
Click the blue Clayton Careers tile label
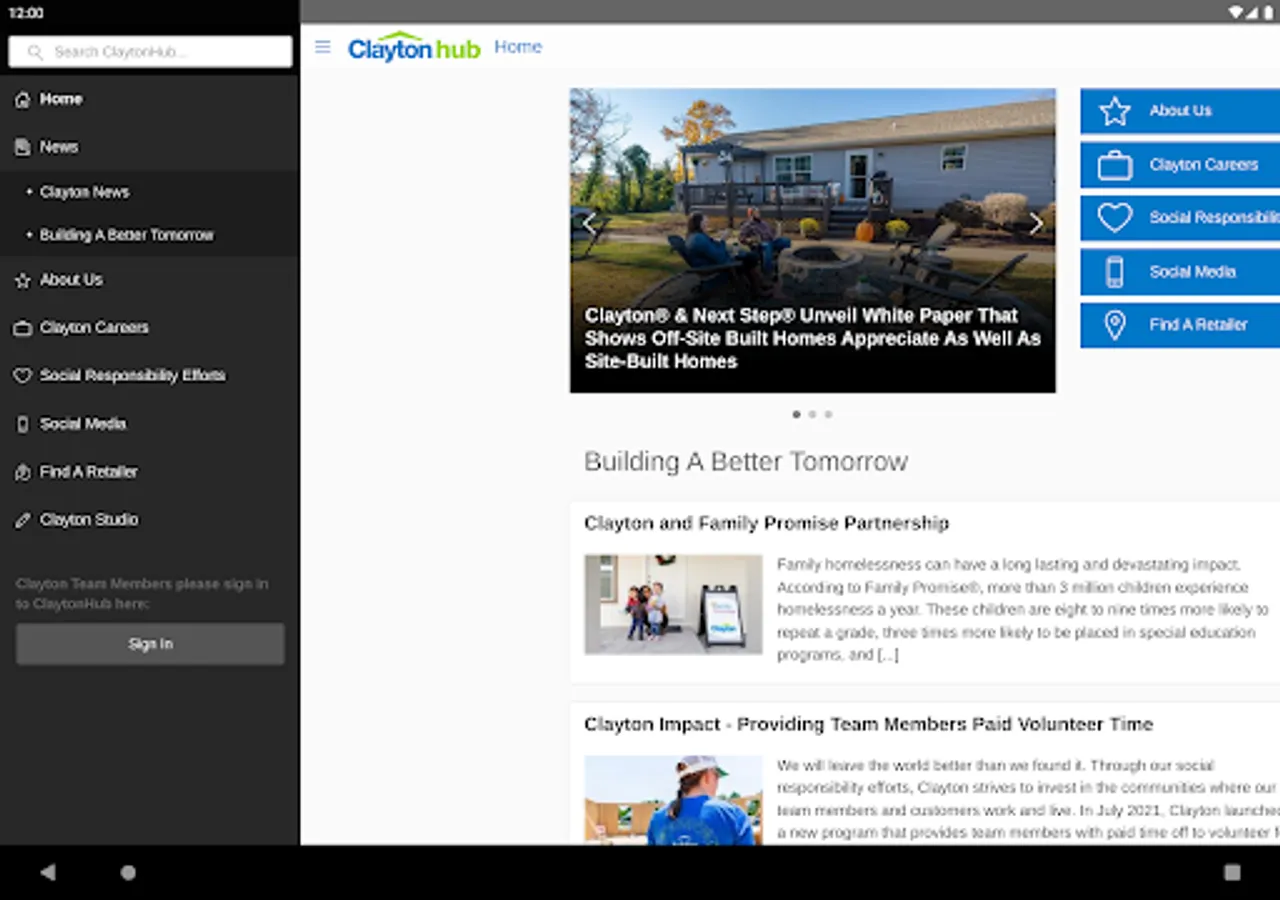tap(1204, 165)
